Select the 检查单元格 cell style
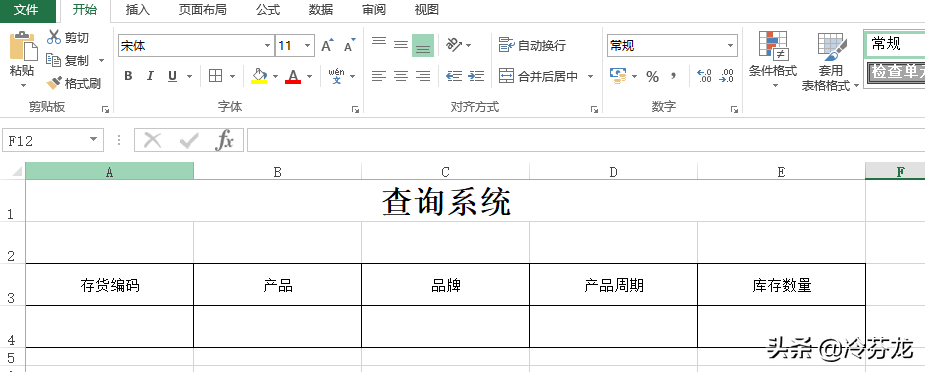The image size is (925, 372). pyautogui.click(x=896, y=73)
